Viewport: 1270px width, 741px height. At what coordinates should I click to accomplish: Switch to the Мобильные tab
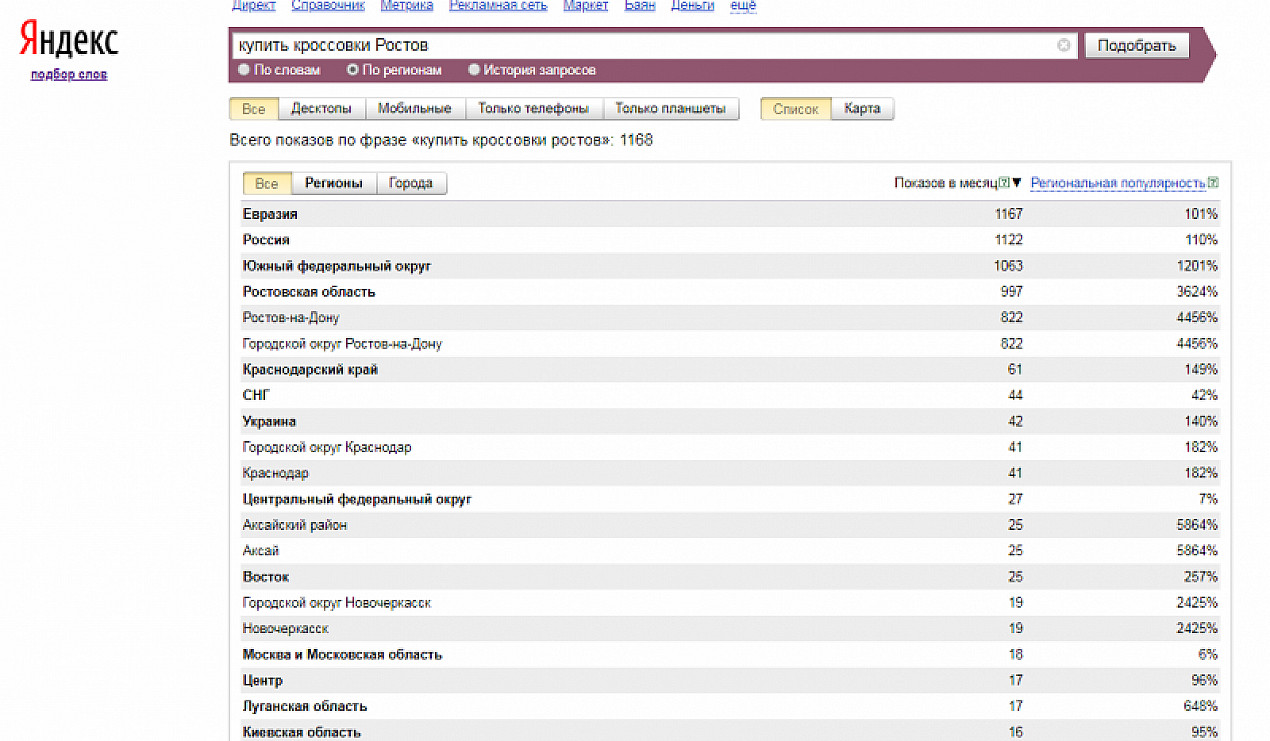coord(415,109)
